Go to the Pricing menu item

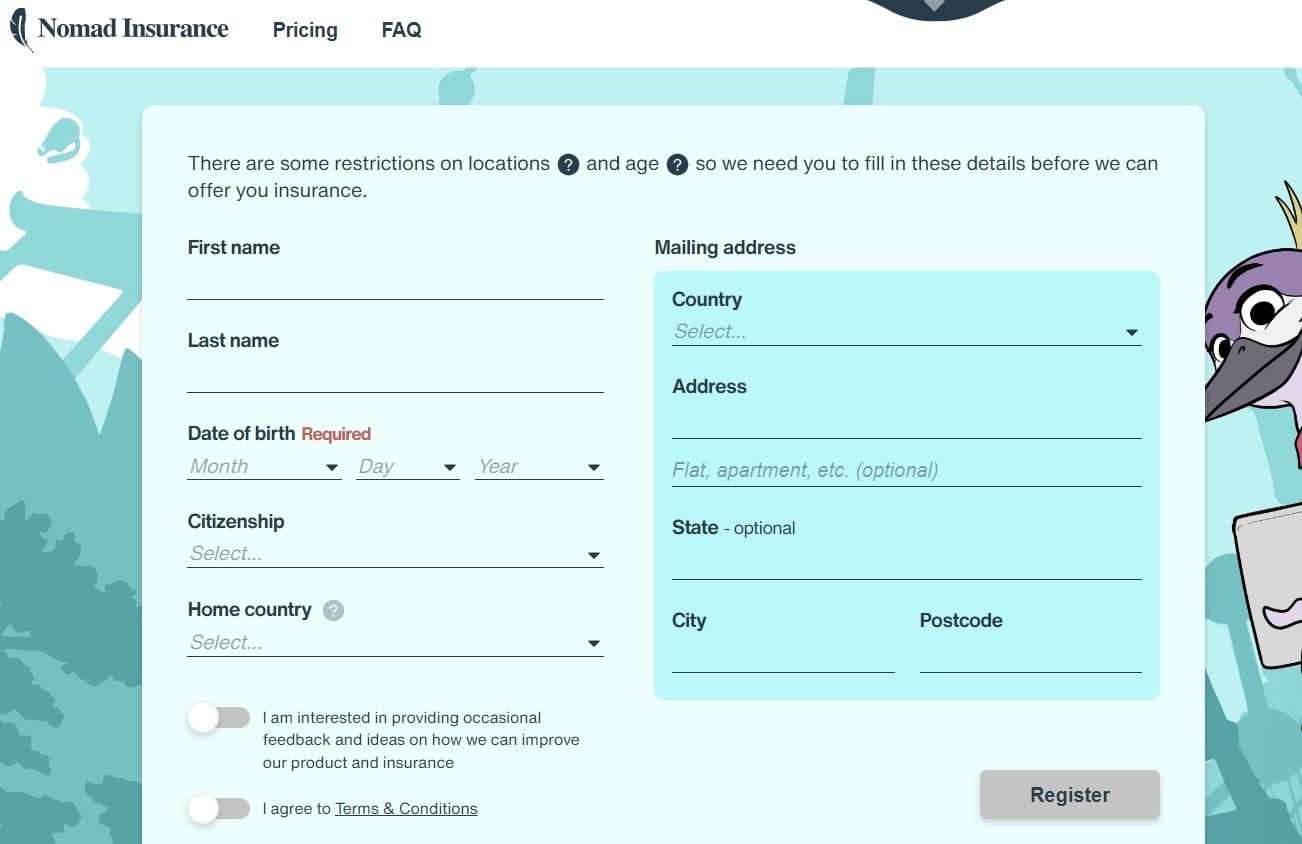(305, 30)
